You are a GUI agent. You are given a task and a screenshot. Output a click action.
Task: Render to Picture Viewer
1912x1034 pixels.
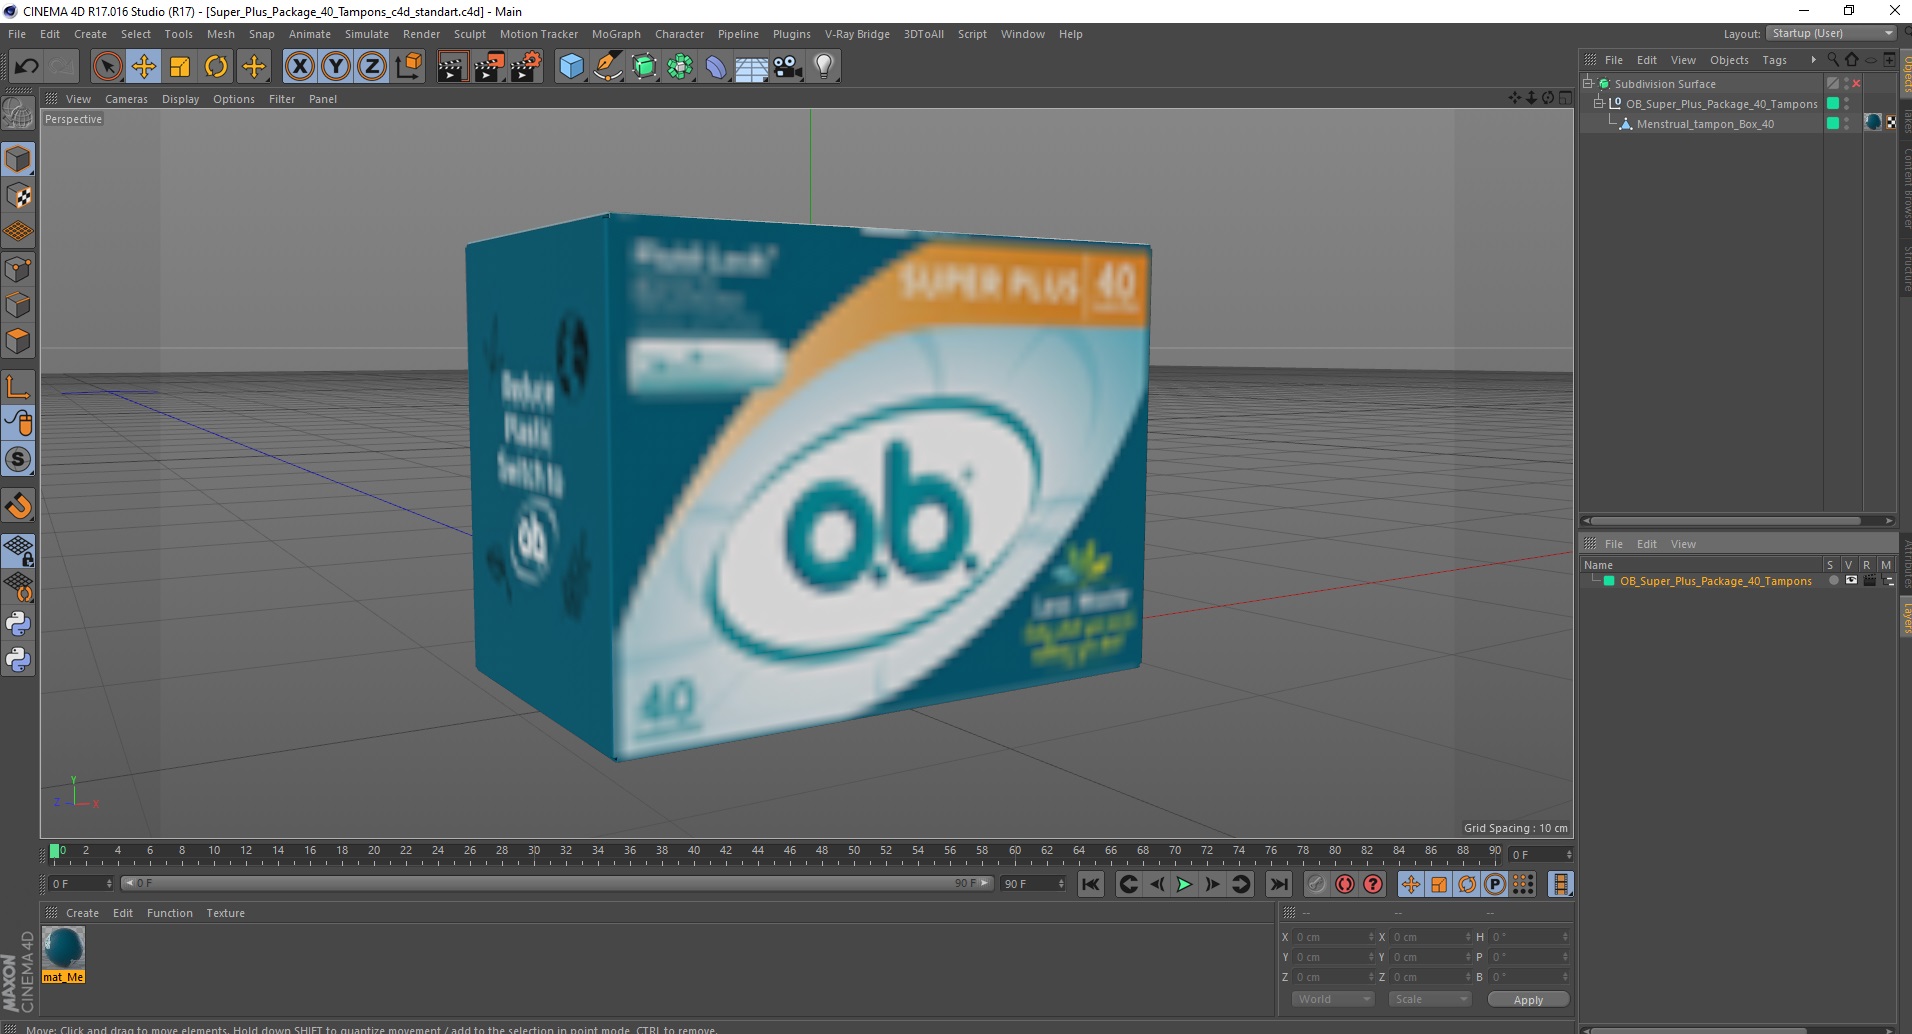pos(489,67)
